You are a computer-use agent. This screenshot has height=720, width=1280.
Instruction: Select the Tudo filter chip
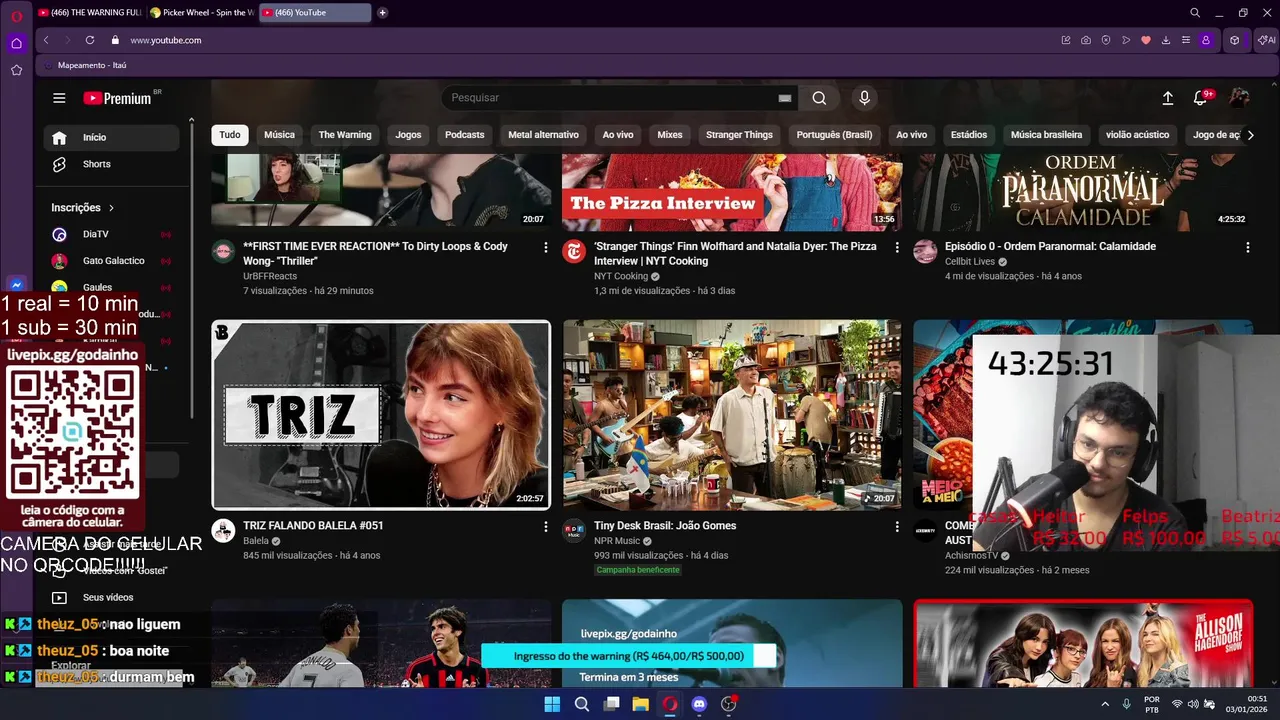tap(230, 135)
